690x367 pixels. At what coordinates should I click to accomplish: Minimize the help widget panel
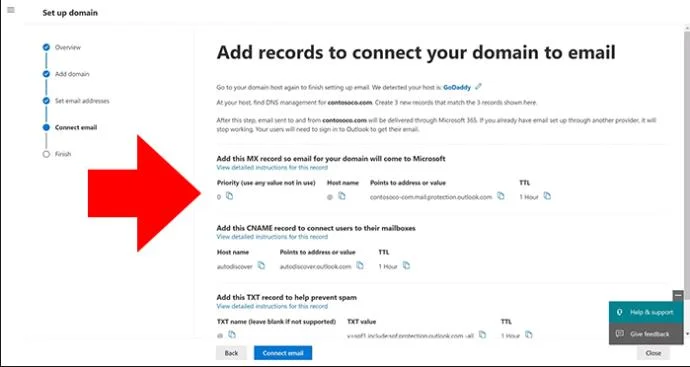(678, 296)
